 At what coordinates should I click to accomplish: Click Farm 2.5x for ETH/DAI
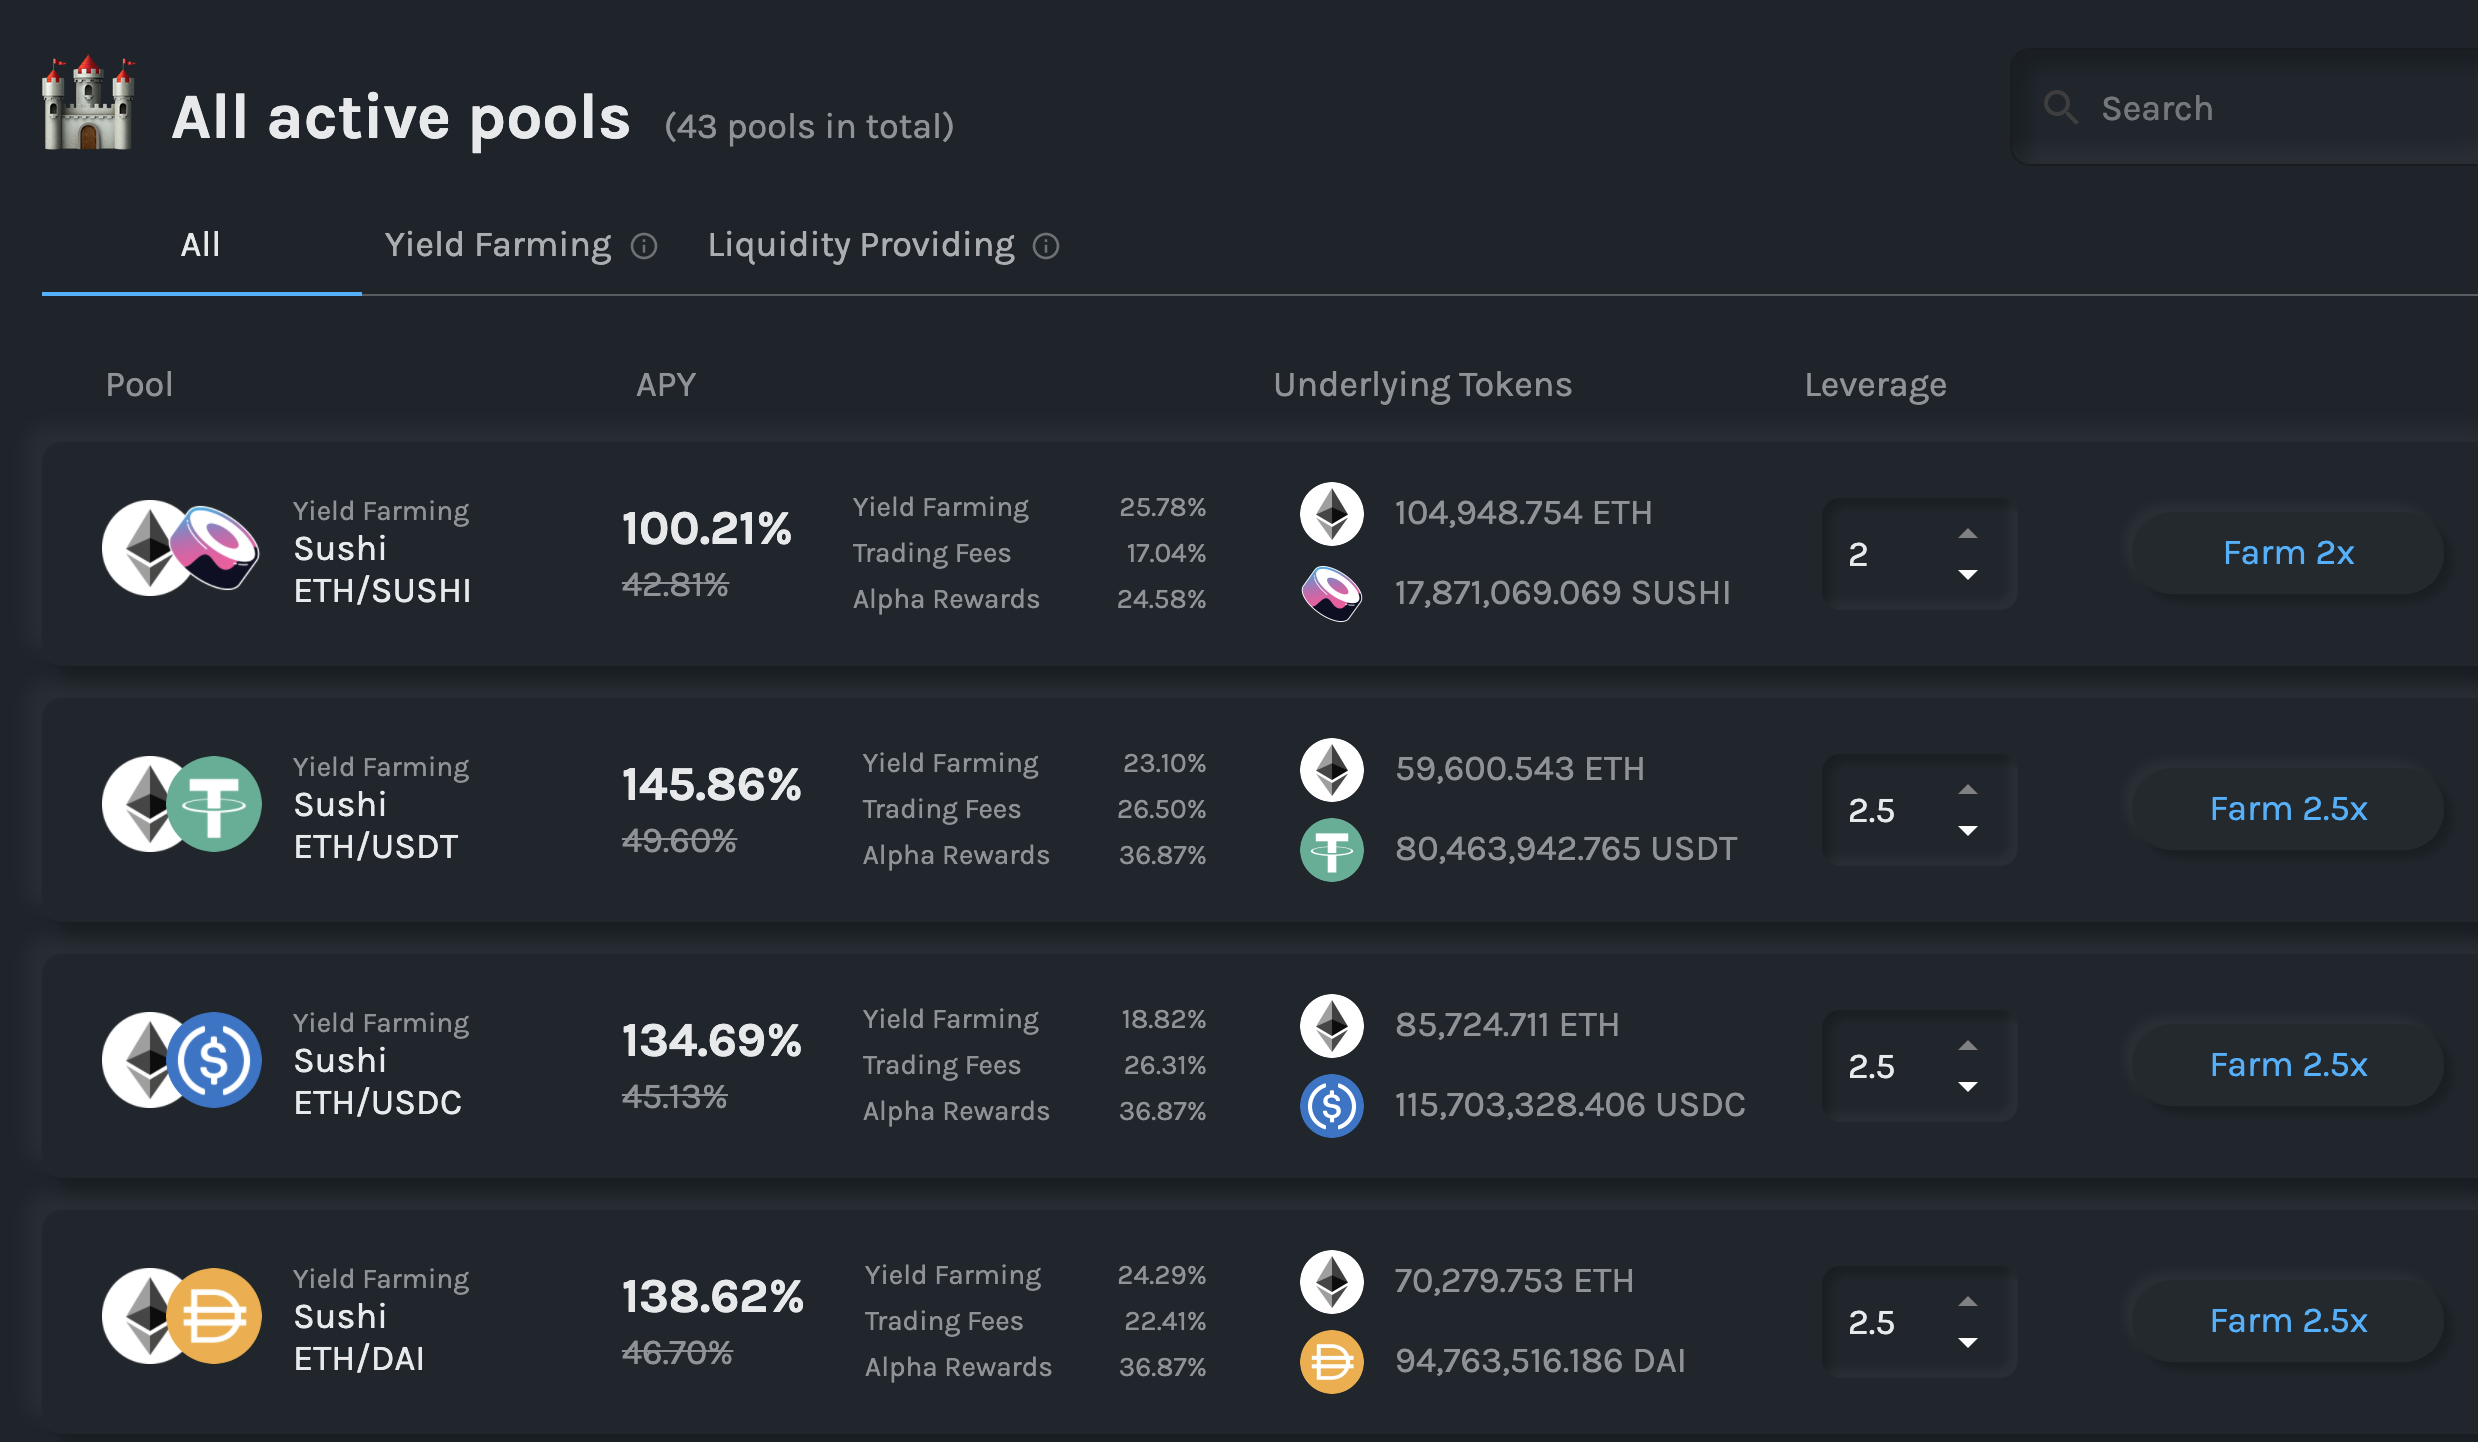[x=2288, y=1321]
